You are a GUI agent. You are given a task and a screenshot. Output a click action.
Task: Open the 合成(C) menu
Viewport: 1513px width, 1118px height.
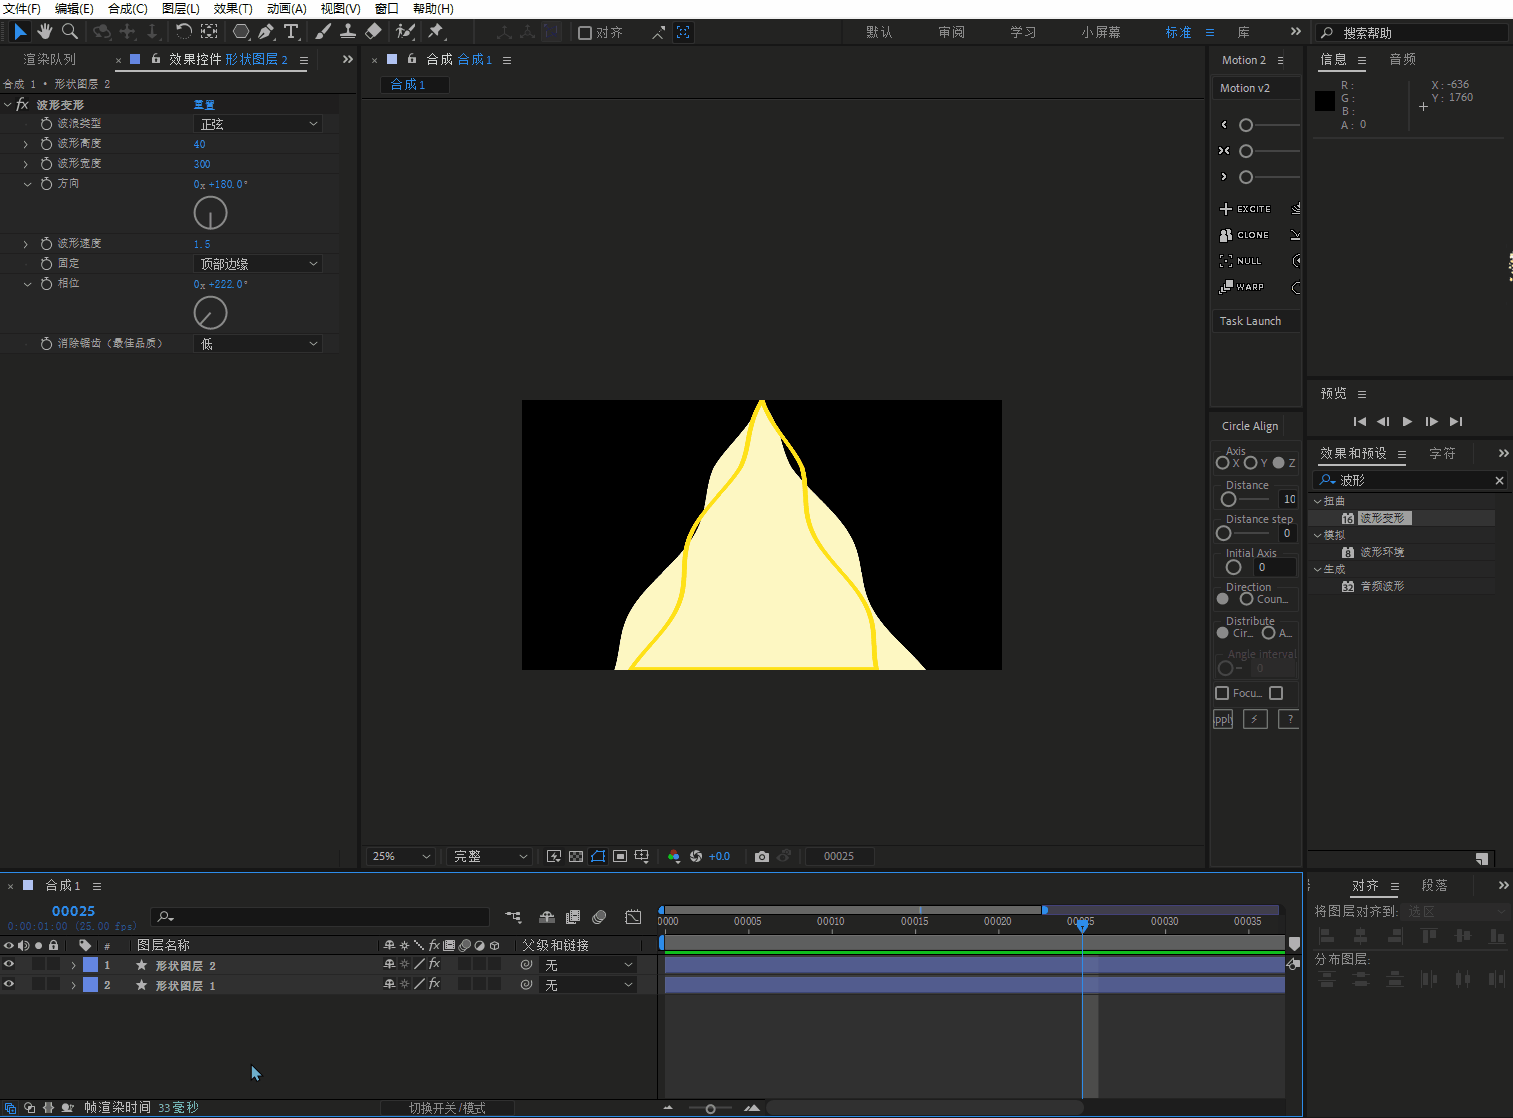pyautogui.click(x=127, y=9)
